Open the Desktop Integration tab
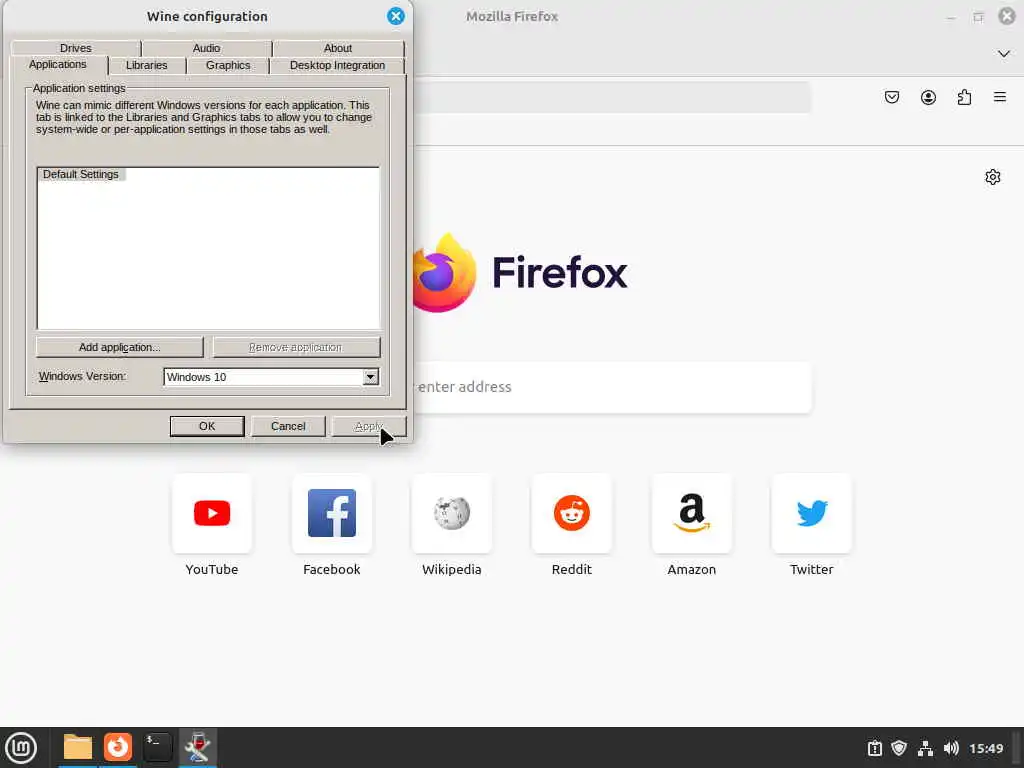The width and height of the screenshot is (1024, 768). (x=338, y=65)
